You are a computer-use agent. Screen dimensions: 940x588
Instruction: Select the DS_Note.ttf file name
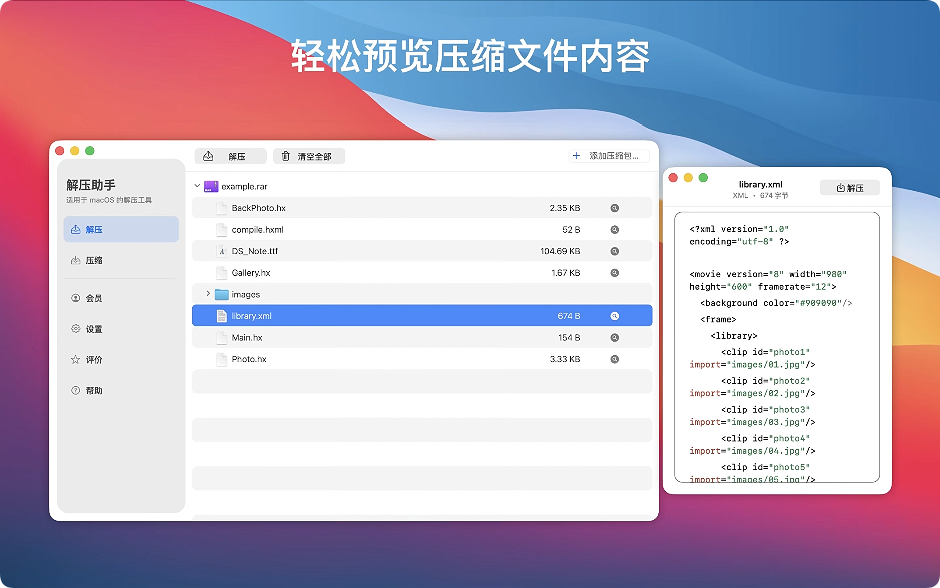(255, 251)
